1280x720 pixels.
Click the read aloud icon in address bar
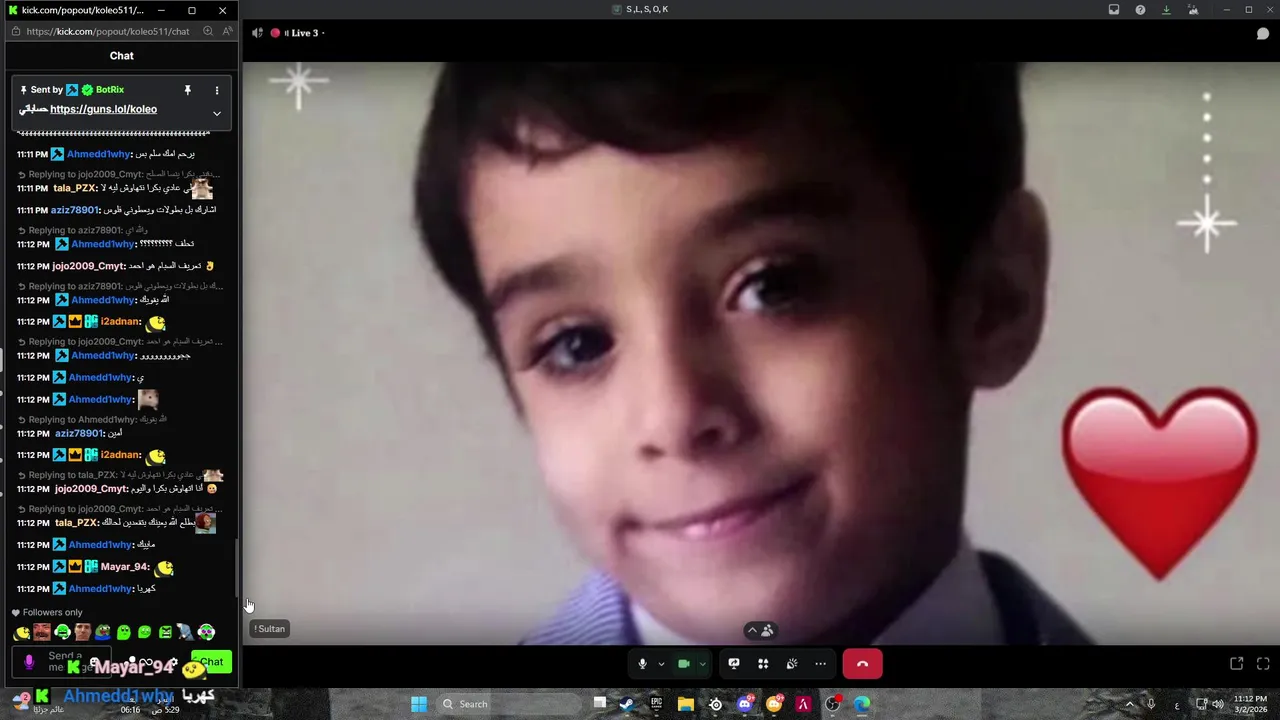click(x=227, y=31)
